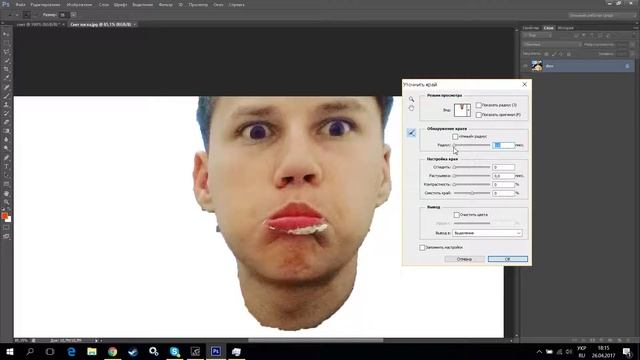The height and width of the screenshot is (360, 640).
Task: Select the Quick Selection tool
Action: [6, 60]
